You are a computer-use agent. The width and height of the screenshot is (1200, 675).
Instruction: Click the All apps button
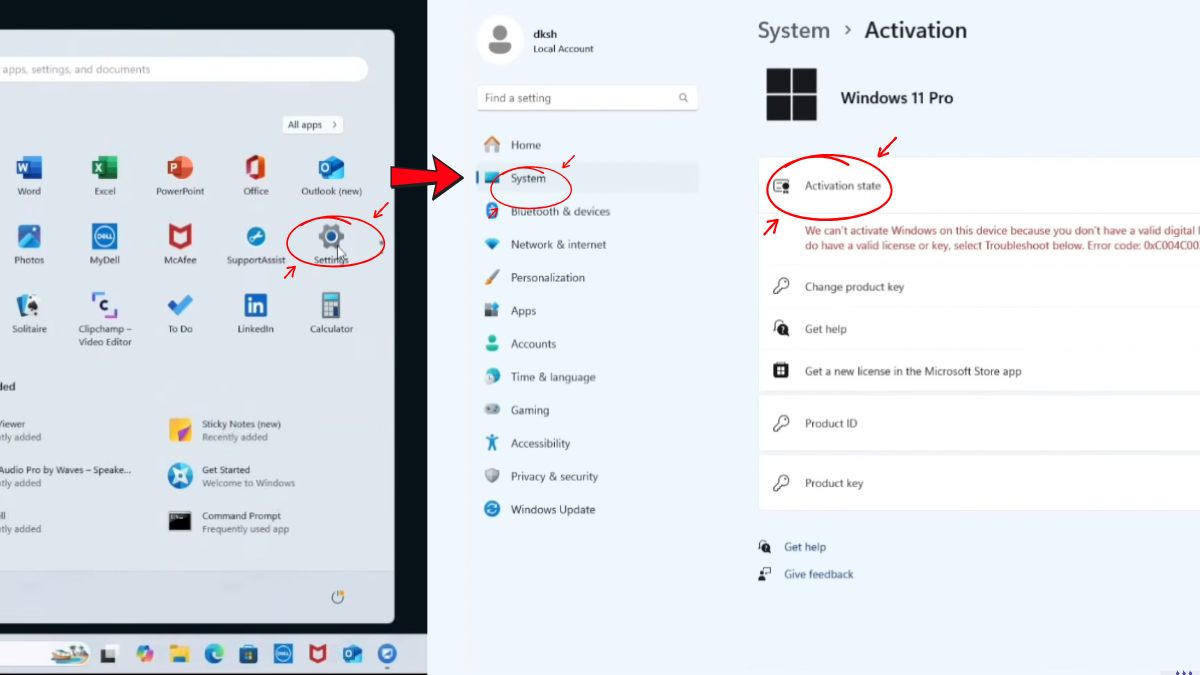(x=313, y=125)
